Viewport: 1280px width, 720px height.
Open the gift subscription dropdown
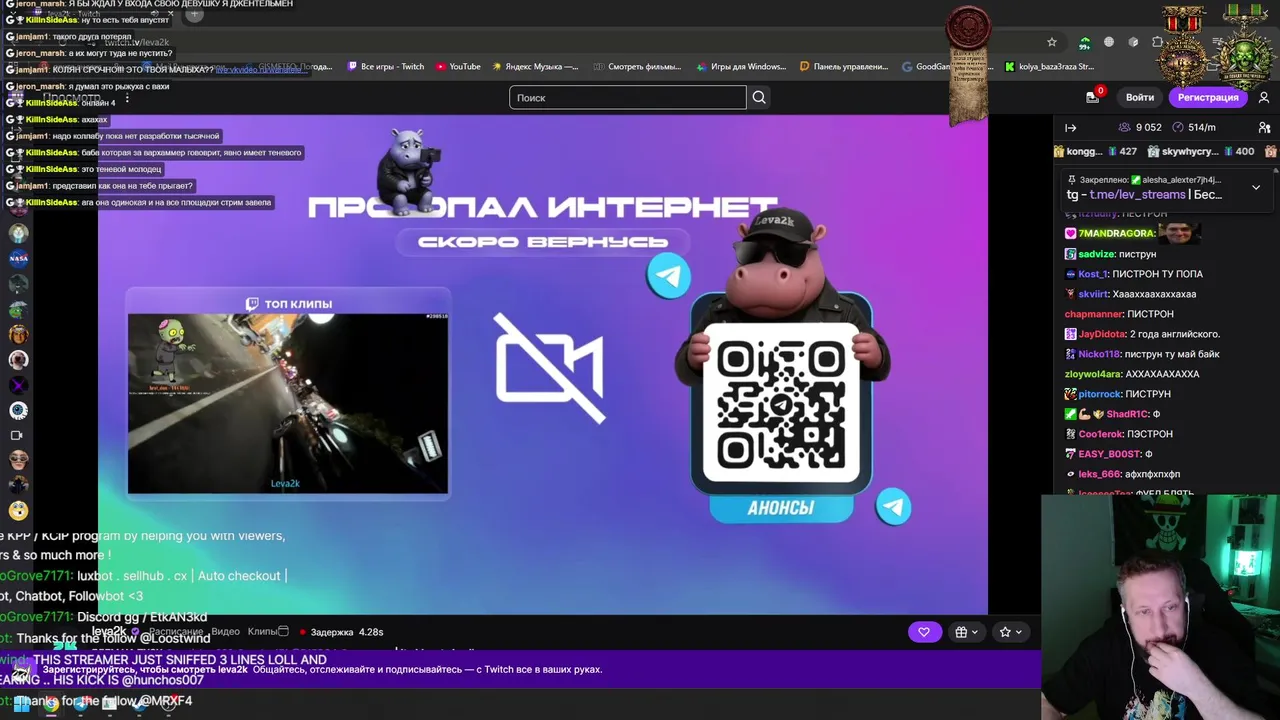point(966,632)
